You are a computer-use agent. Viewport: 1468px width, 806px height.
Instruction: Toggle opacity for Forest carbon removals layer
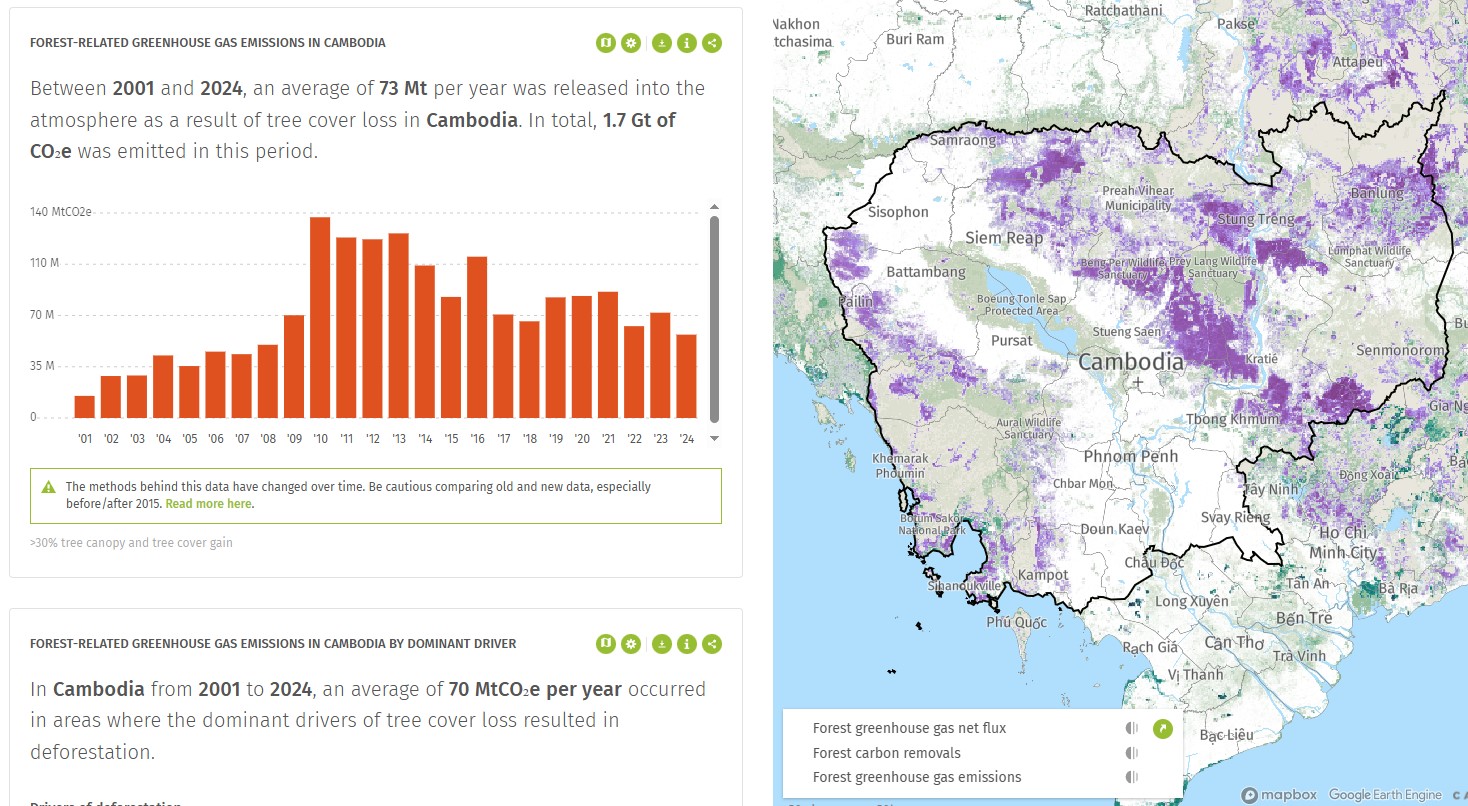pos(1132,753)
